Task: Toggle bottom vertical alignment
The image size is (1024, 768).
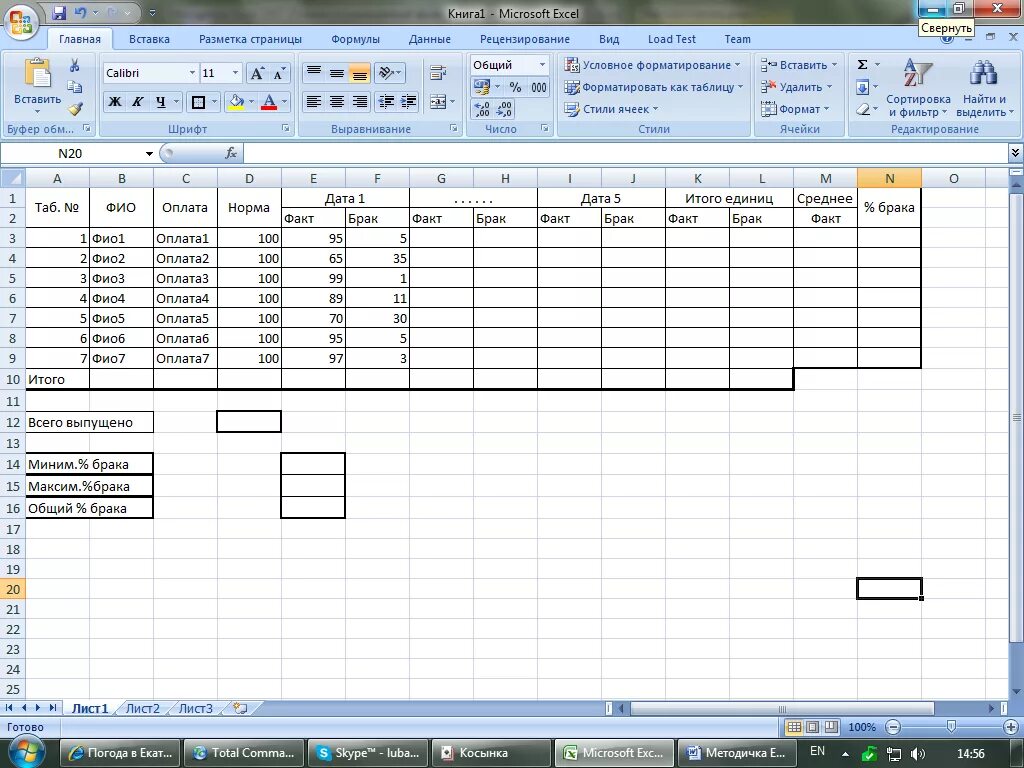Action: click(x=360, y=72)
